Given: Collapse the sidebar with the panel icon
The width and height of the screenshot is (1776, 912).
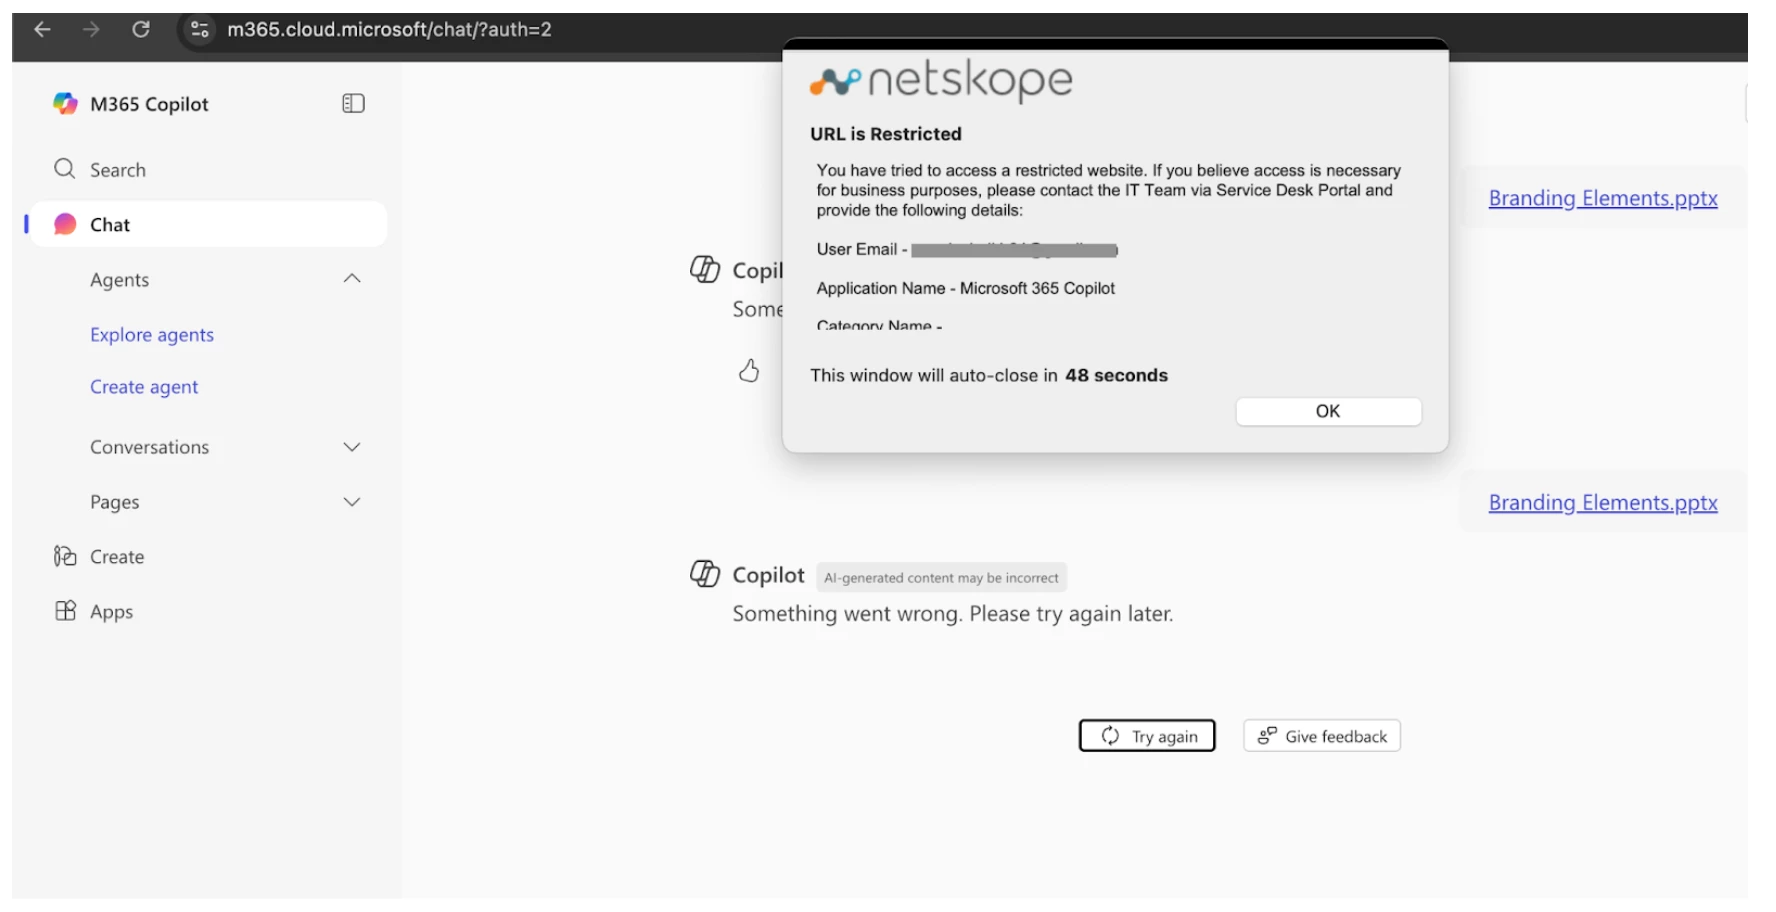Looking at the screenshot, I should (353, 103).
